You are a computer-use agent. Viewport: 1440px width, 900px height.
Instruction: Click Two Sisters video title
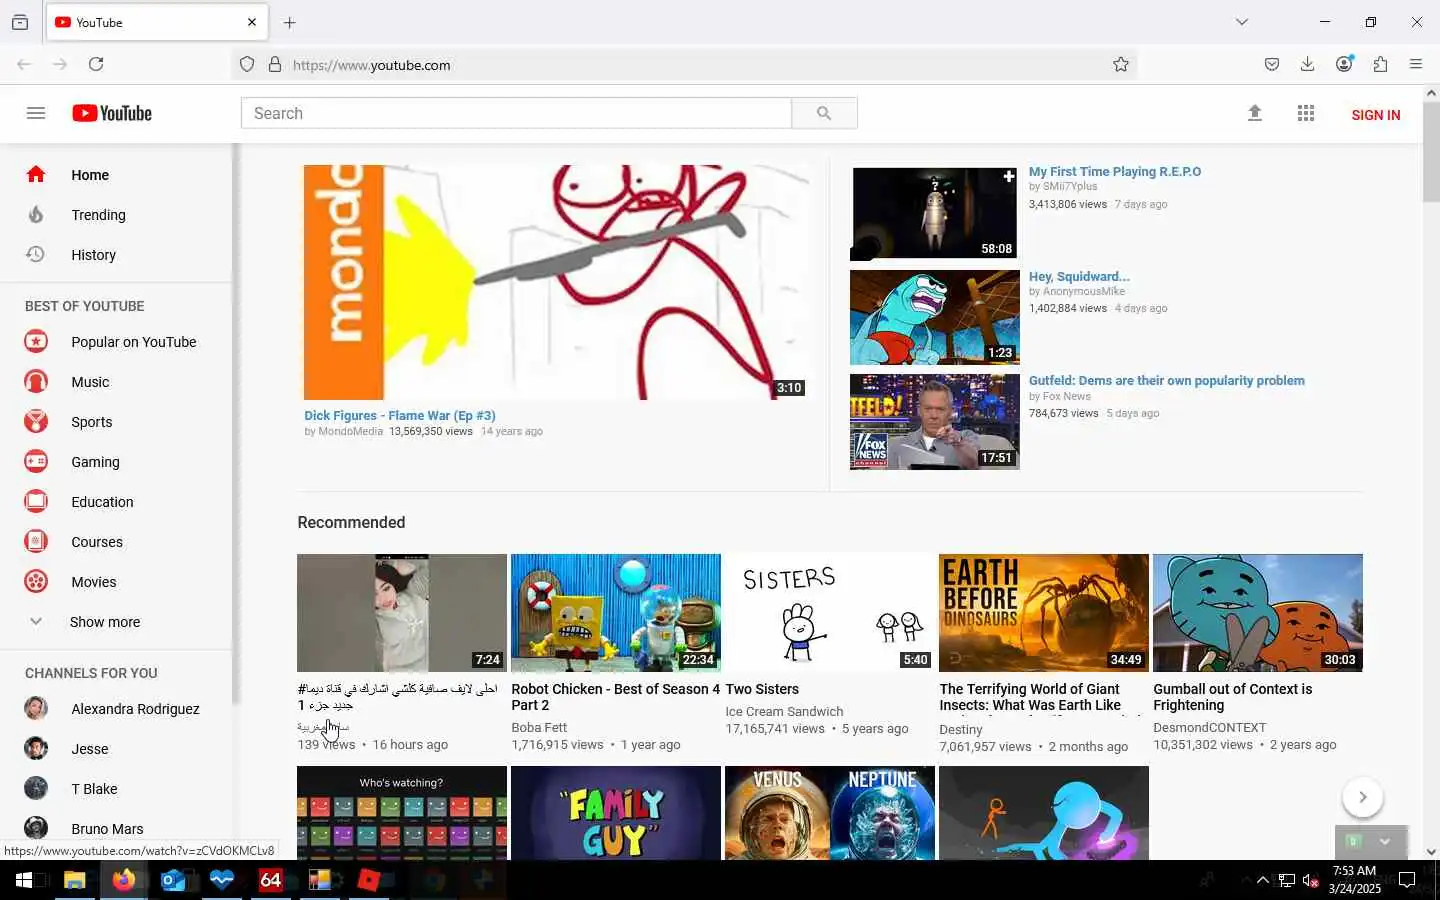tap(762, 689)
